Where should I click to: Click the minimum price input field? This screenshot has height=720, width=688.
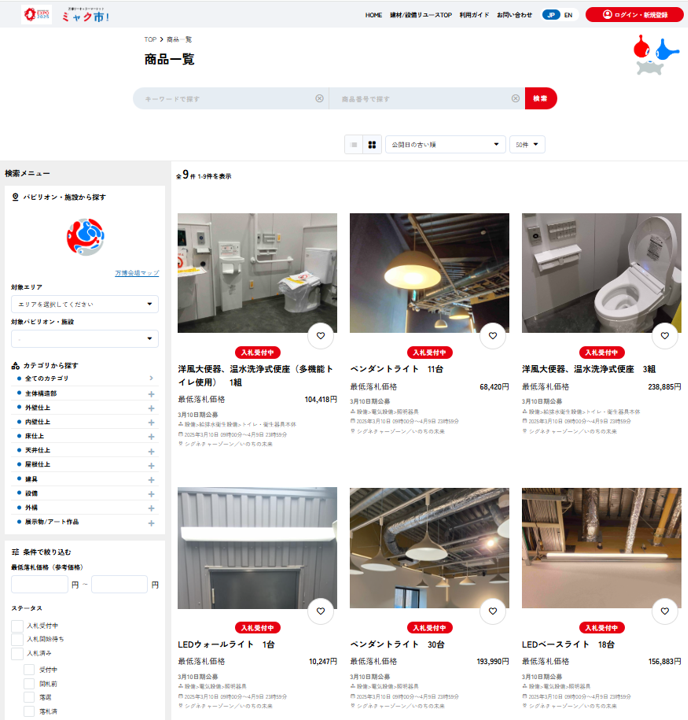pos(39,585)
